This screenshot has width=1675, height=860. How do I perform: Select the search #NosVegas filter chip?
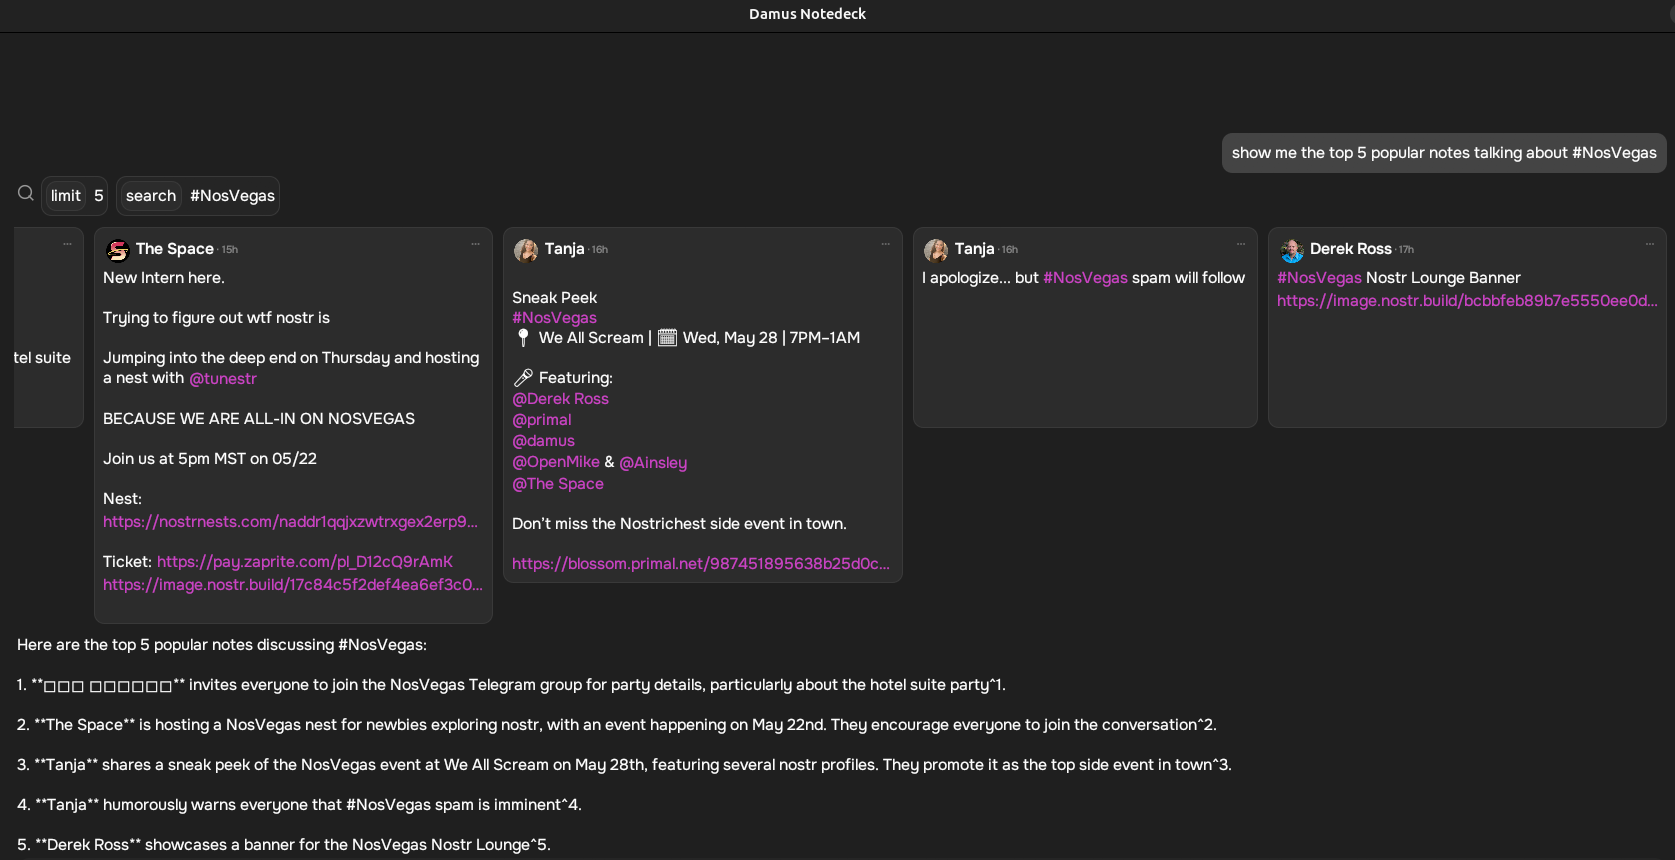(x=198, y=196)
